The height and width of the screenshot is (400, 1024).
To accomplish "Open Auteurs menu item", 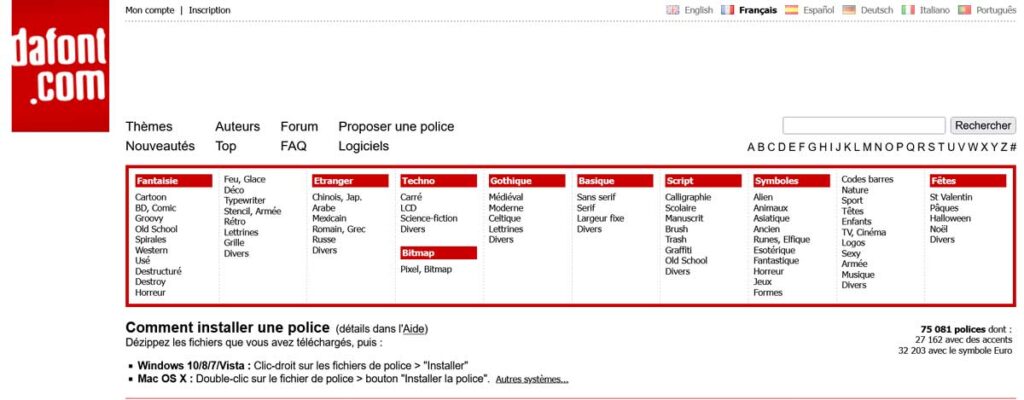I will 237,126.
